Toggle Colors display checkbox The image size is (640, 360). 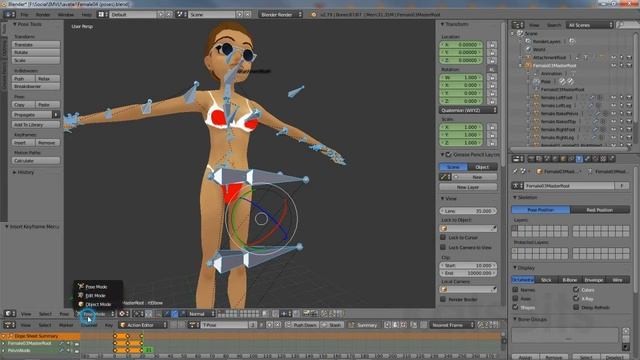click(x=576, y=289)
